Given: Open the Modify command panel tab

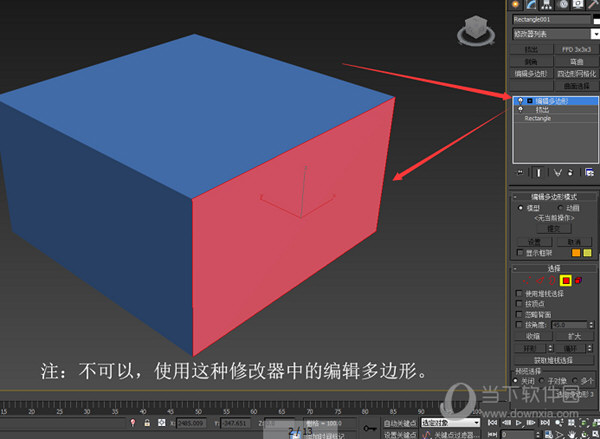Looking at the screenshot, I should pos(531,4).
